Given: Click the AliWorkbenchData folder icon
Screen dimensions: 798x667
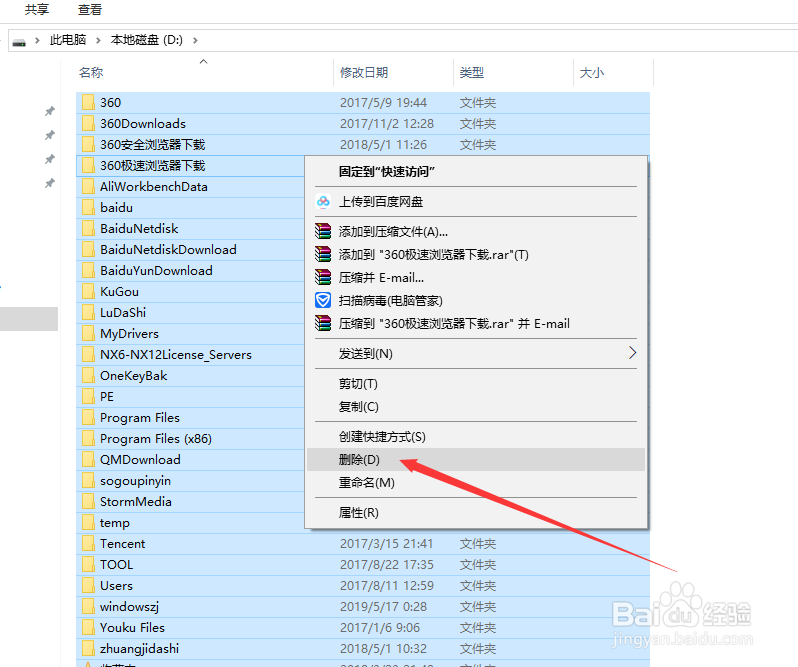Looking at the screenshot, I should coord(88,186).
